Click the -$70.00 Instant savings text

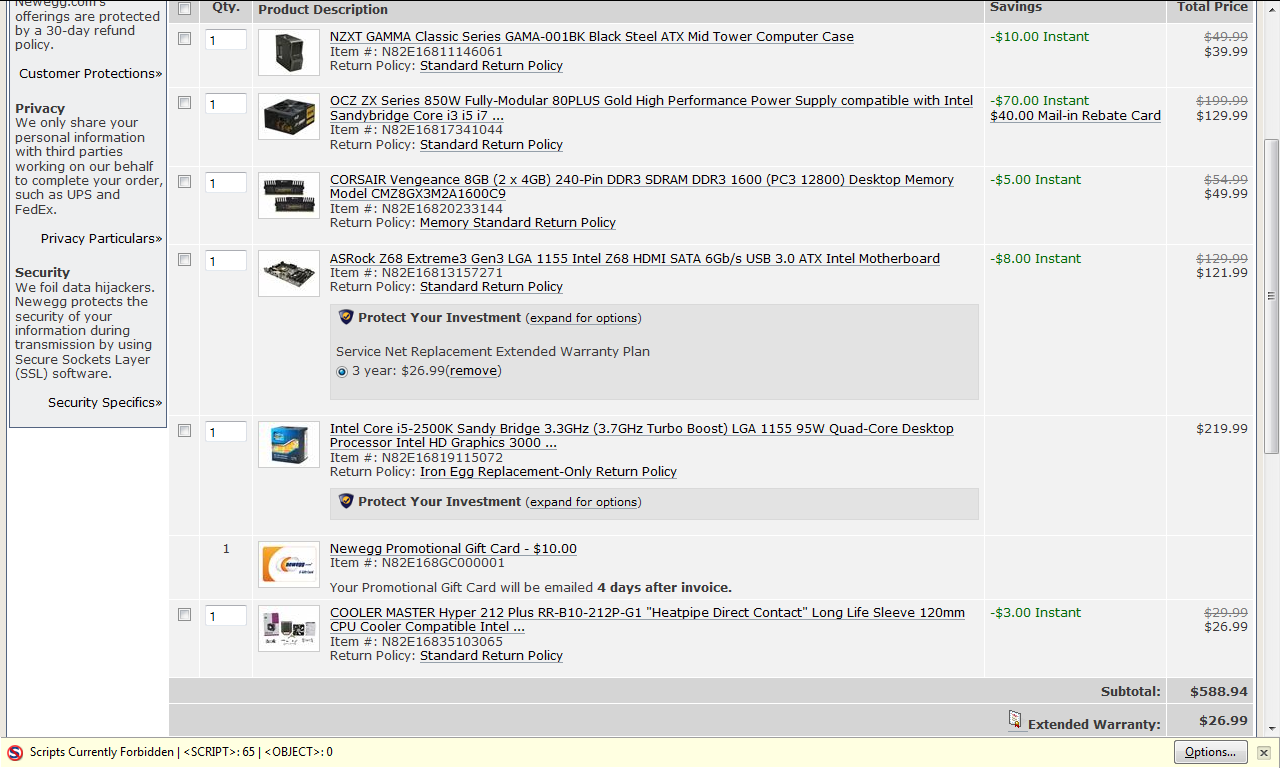coord(1040,101)
